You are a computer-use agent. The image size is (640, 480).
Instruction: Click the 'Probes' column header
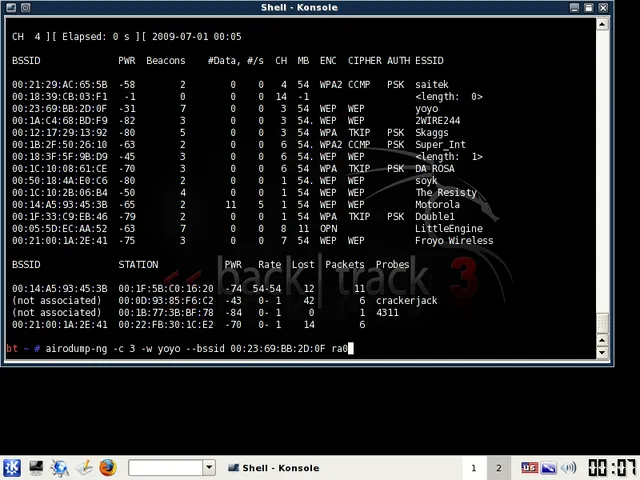coord(393,264)
